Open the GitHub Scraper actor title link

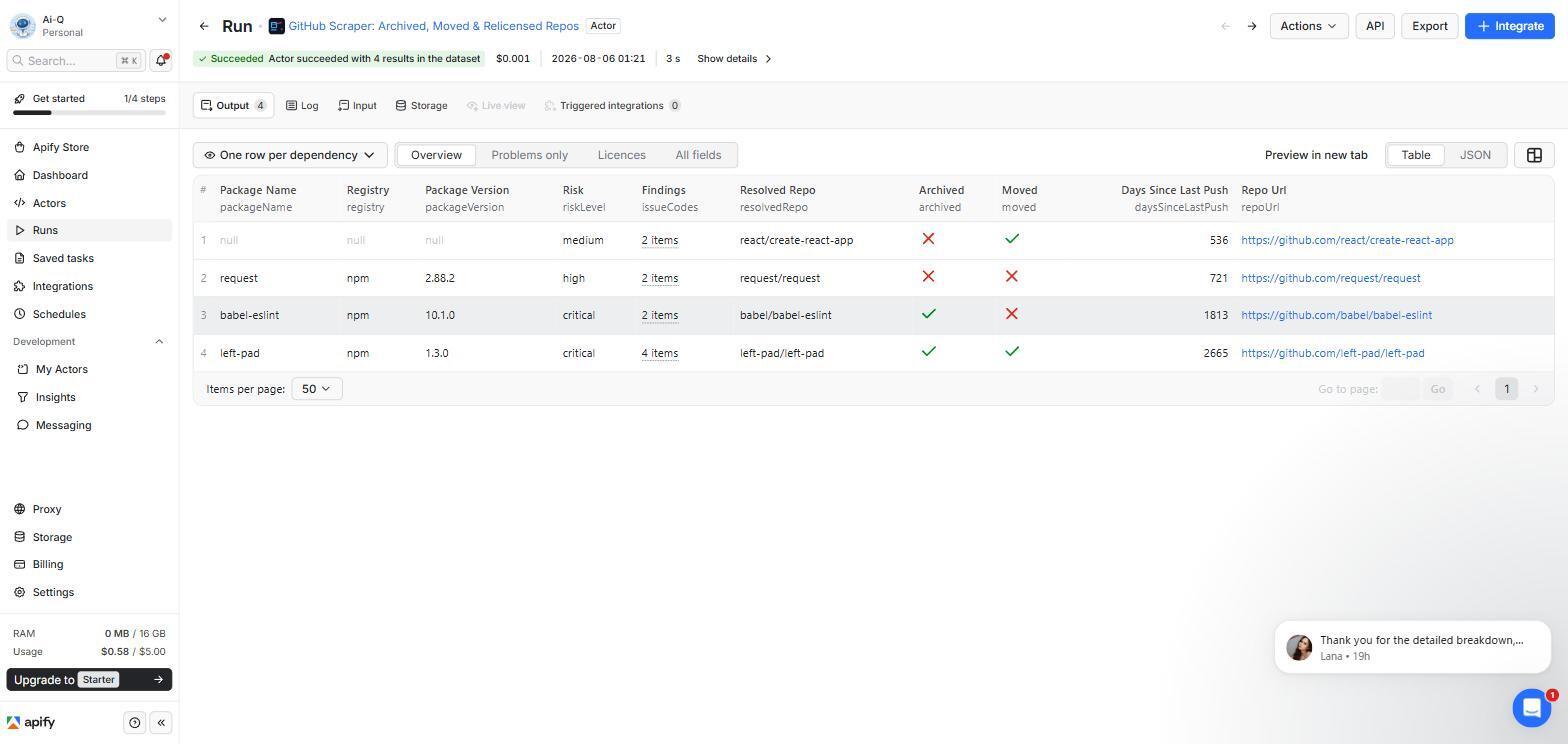(x=433, y=26)
